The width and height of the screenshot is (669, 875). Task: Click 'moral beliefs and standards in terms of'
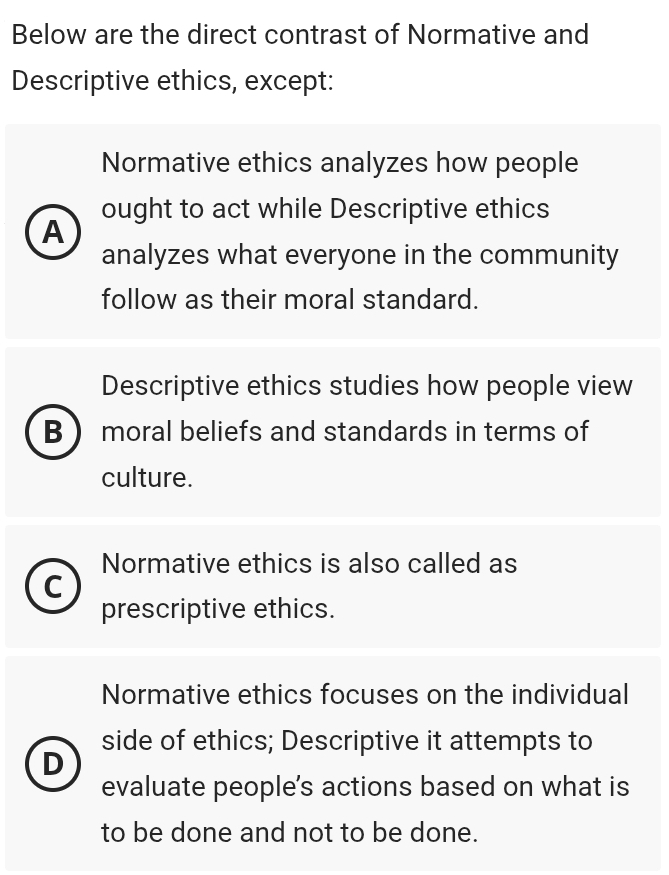click(x=345, y=432)
